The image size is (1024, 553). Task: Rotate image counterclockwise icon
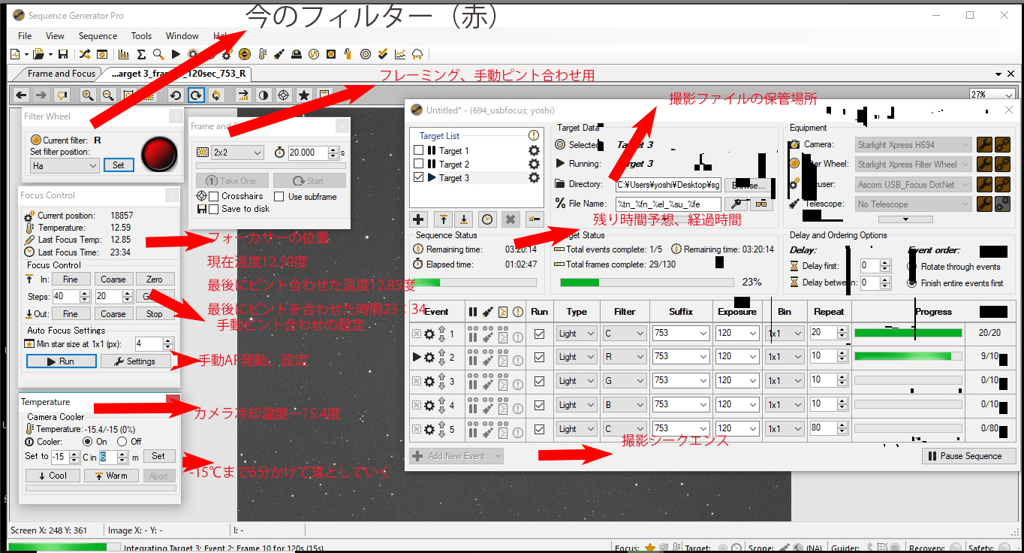click(x=175, y=95)
